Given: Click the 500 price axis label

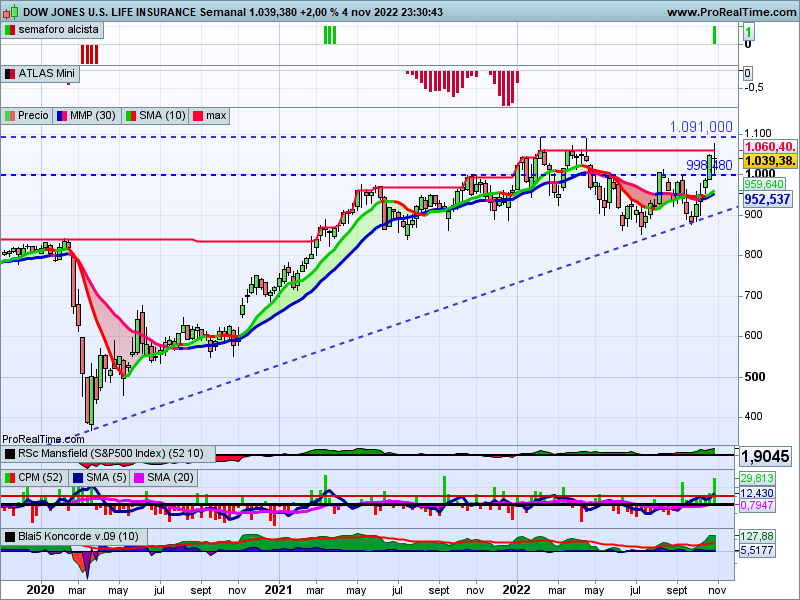Looking at the screenshot, I should tap(755, 377).
